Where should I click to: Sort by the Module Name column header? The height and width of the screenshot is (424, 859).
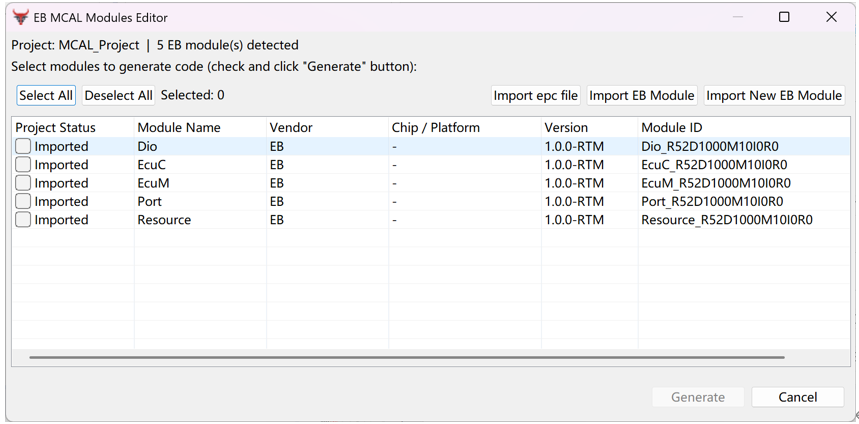coord(201,128)
